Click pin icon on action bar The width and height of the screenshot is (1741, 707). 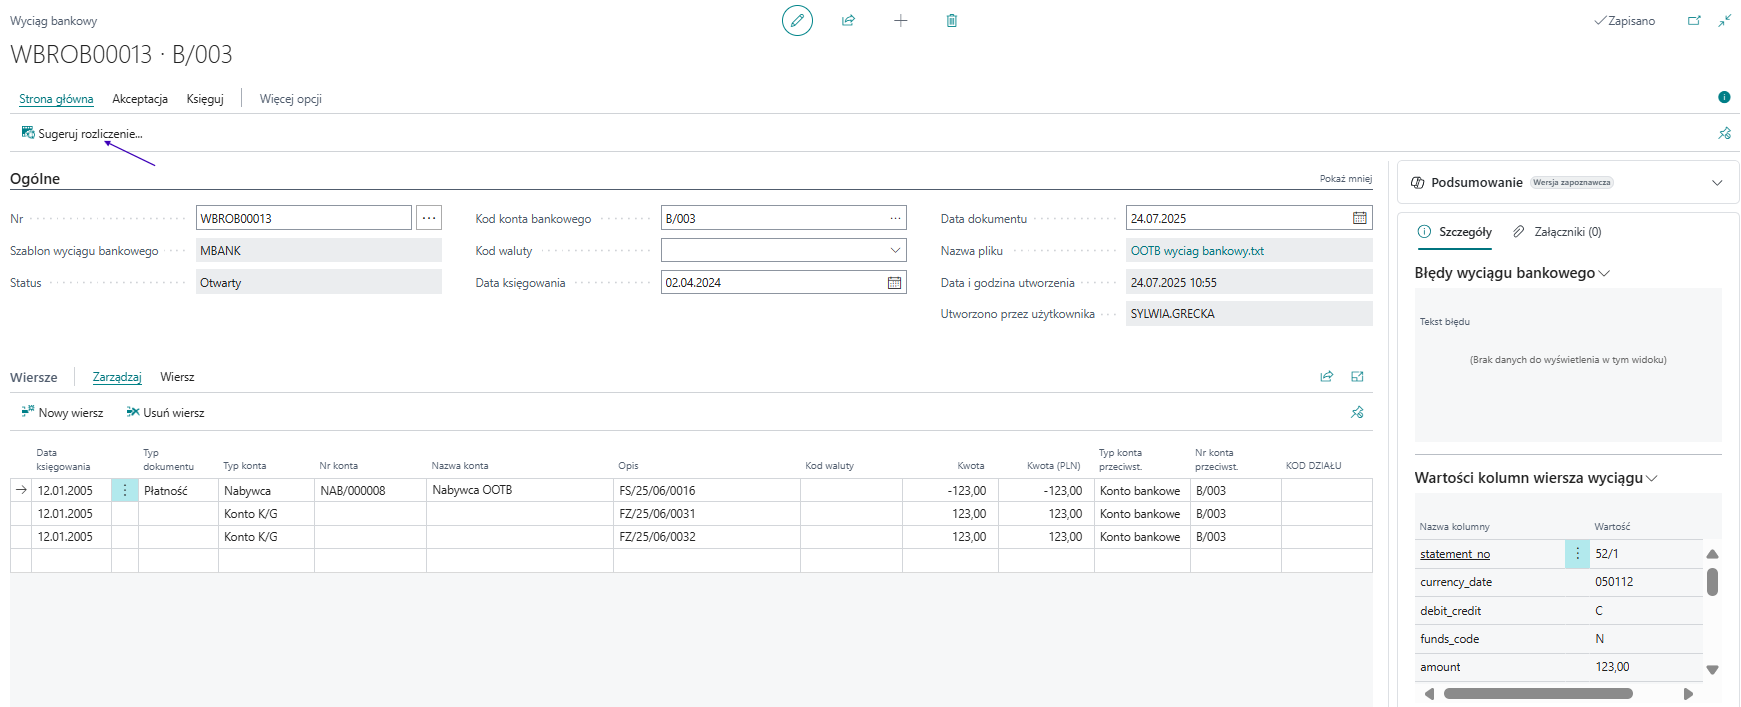1724,133
